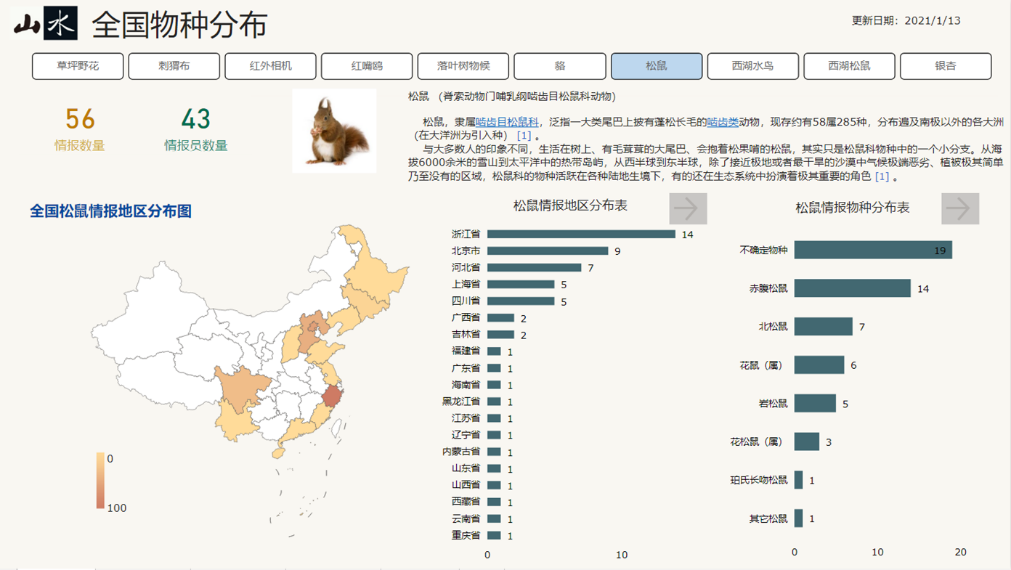Switch to the 刺猬布 tab
The height and width of the screenshot is (570, 1011).
[x=174, y=66]
